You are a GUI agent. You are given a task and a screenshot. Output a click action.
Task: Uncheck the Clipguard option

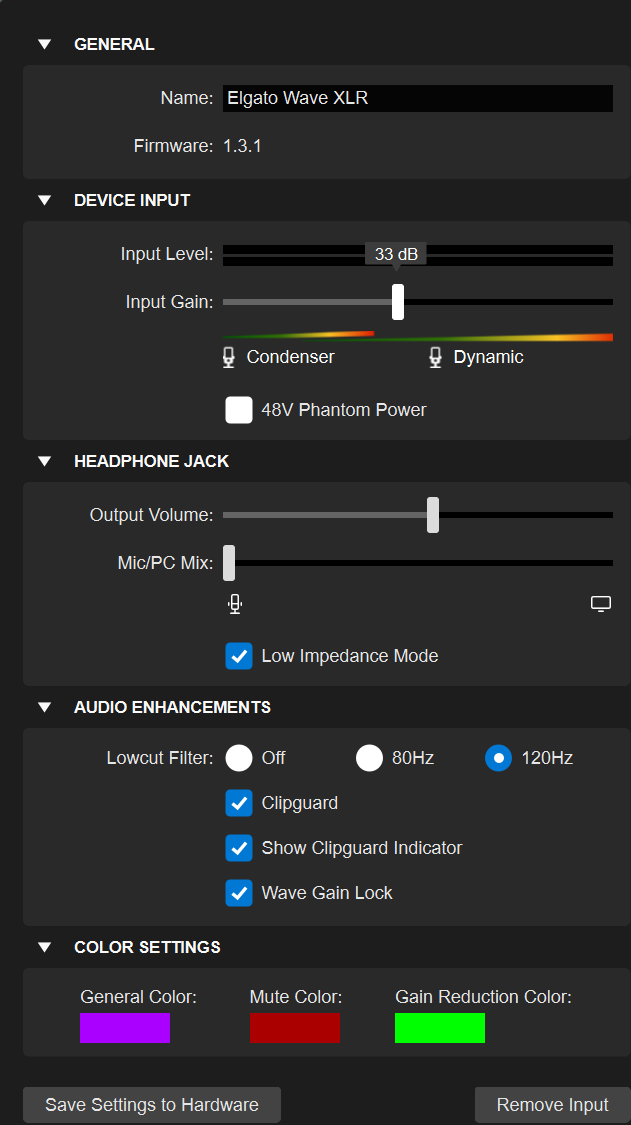[239, 803]
